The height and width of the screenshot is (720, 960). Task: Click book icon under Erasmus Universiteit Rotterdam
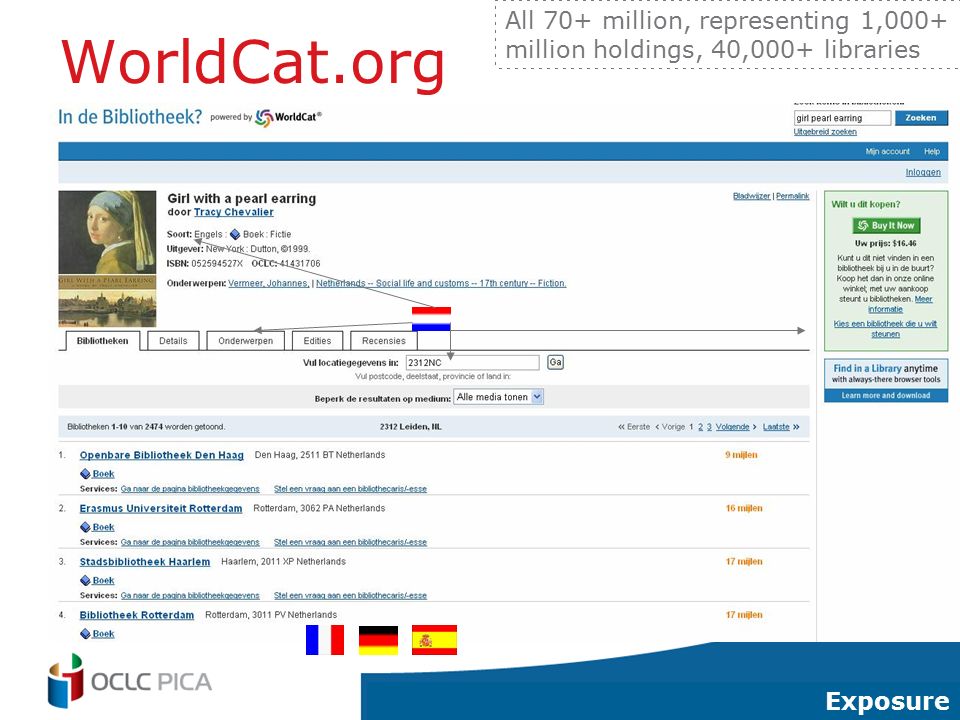[85, 527]
